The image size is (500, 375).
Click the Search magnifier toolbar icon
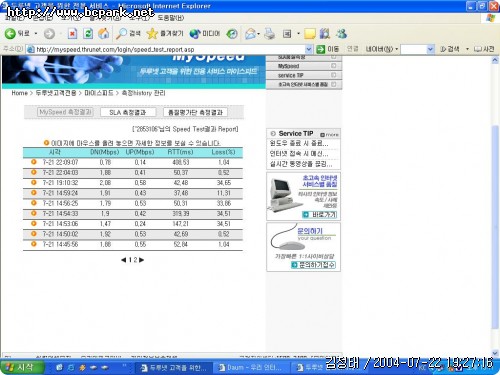pyautogui.click(x=121, y=33)
